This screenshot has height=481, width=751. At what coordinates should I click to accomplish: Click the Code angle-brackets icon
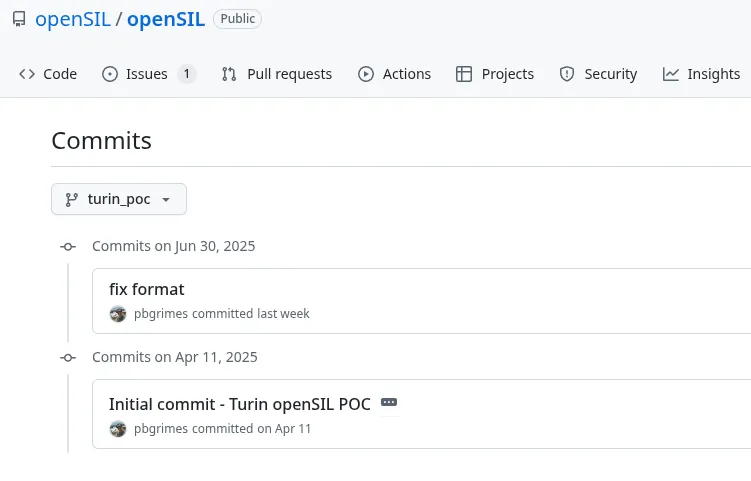tap(27, 74)
